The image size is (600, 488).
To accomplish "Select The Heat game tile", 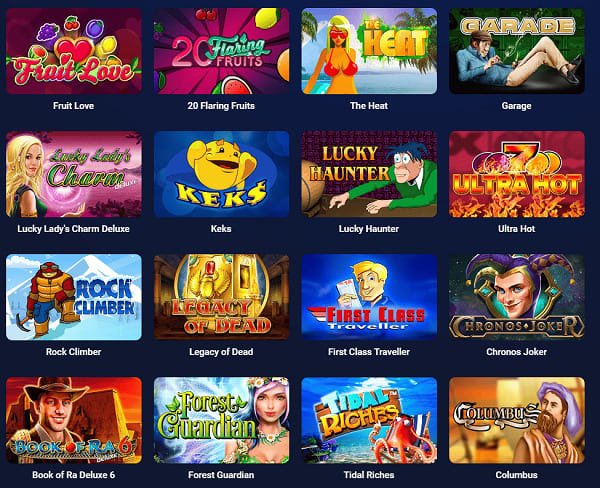I will 369,51.
